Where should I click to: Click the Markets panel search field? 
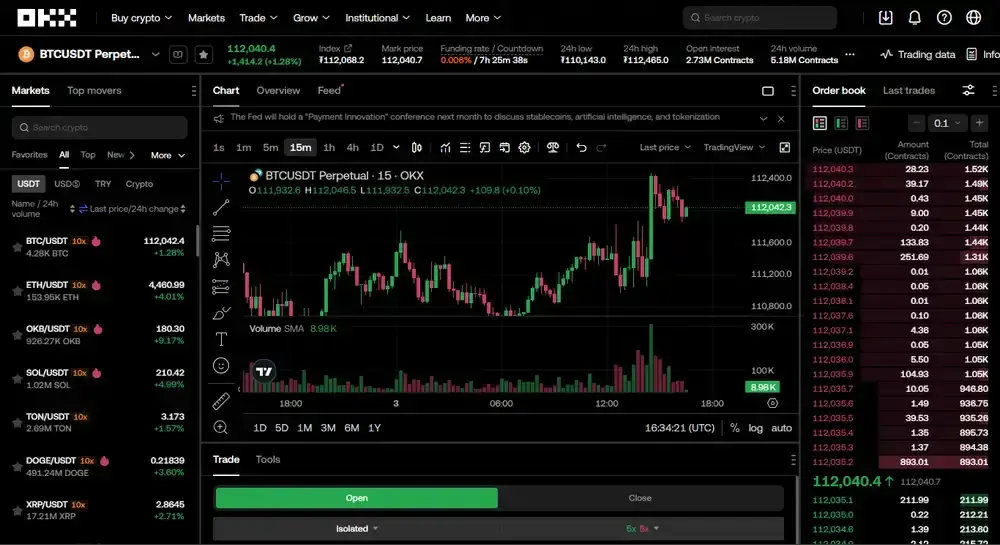coord(99,127)
